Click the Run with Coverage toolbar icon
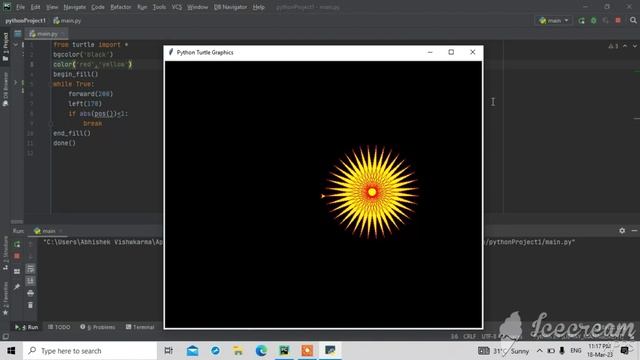640x360 pixels. (x=606, y=20)
